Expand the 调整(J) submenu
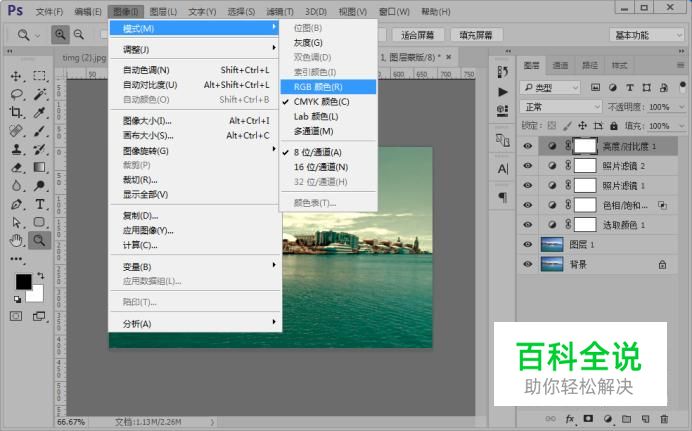The image size is (692, 431). coord(196,49)
